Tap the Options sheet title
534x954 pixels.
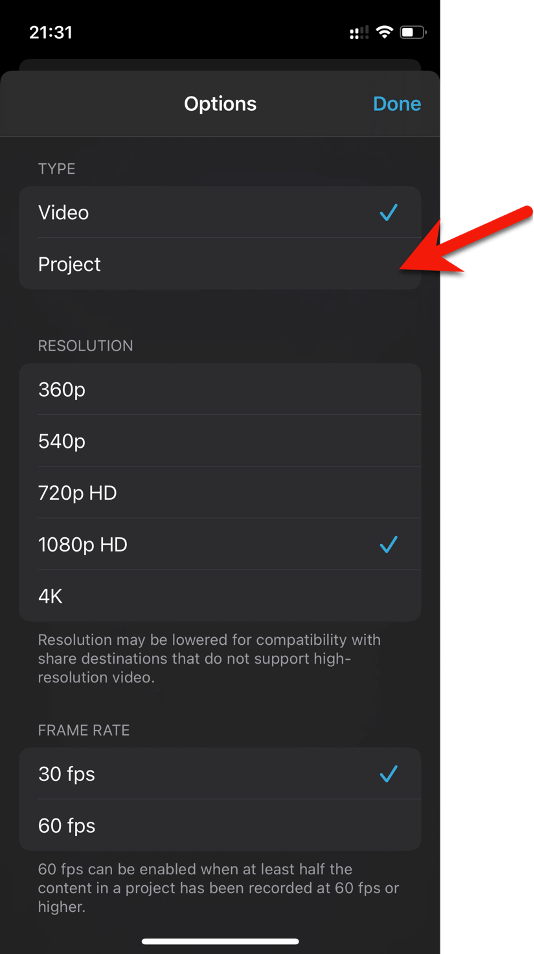click(220, 104)
